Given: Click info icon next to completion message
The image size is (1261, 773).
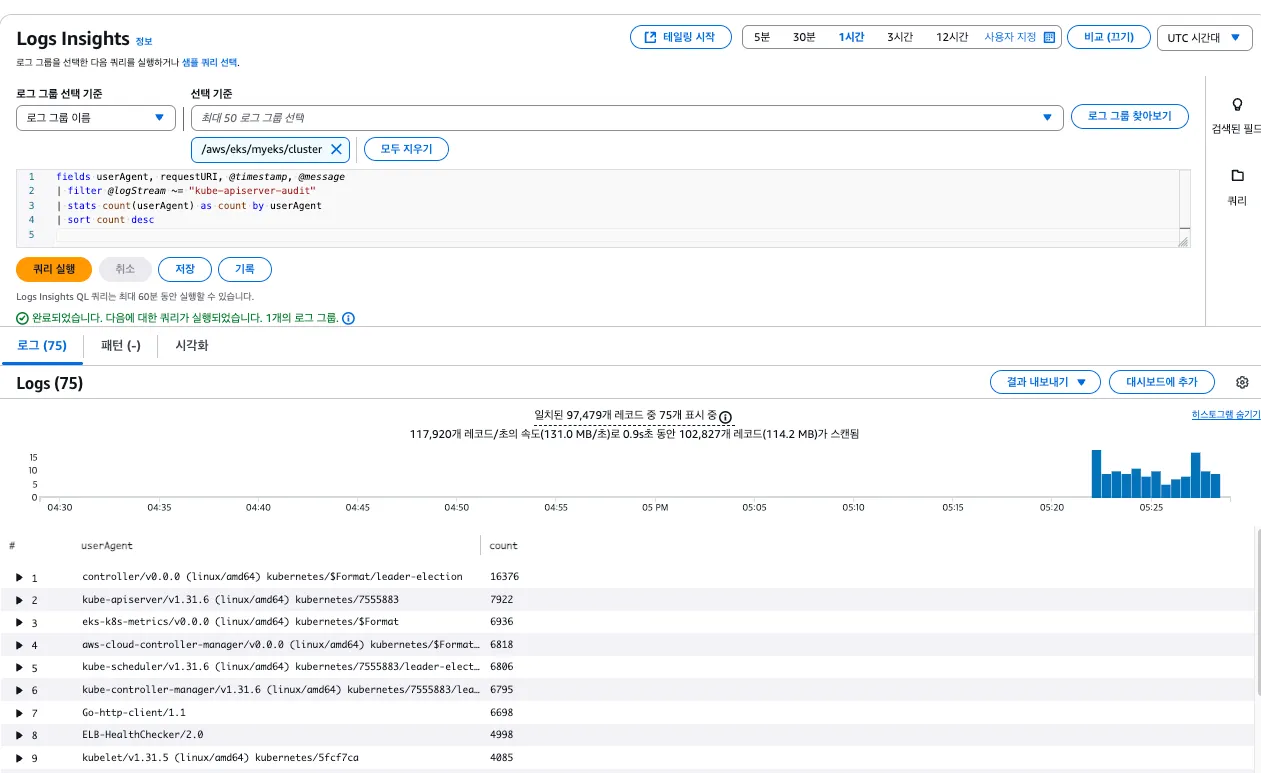Looking at the screenshot, I should tap(349, 318).
